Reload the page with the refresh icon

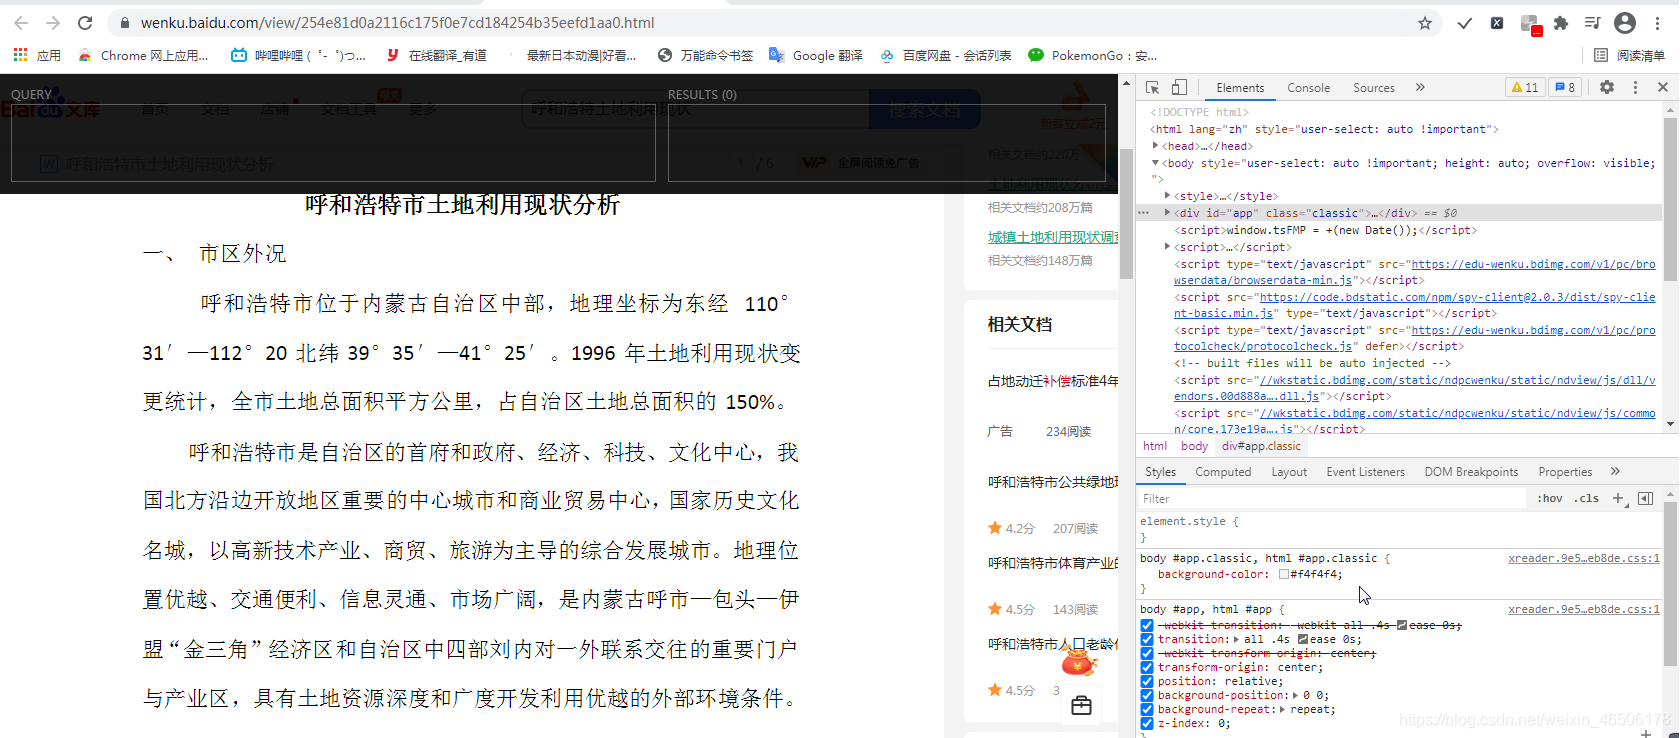(x=85, y=23)
